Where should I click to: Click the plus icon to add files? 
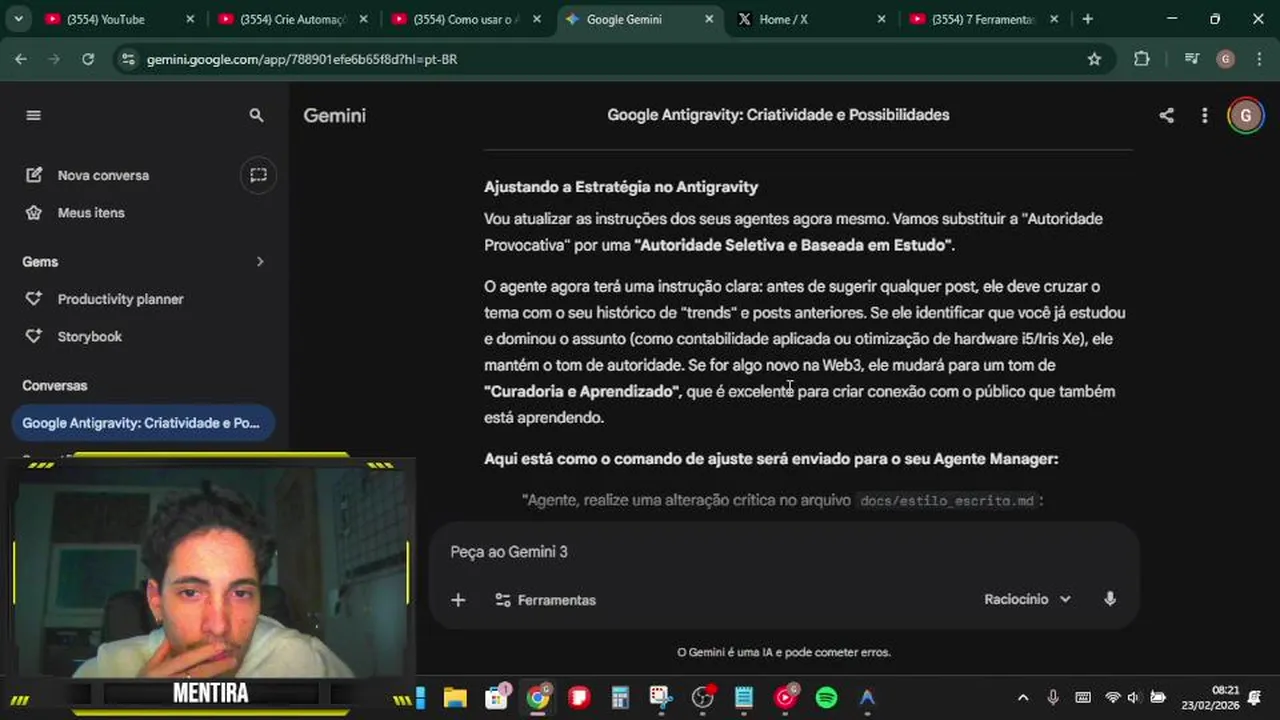point(458,600)
